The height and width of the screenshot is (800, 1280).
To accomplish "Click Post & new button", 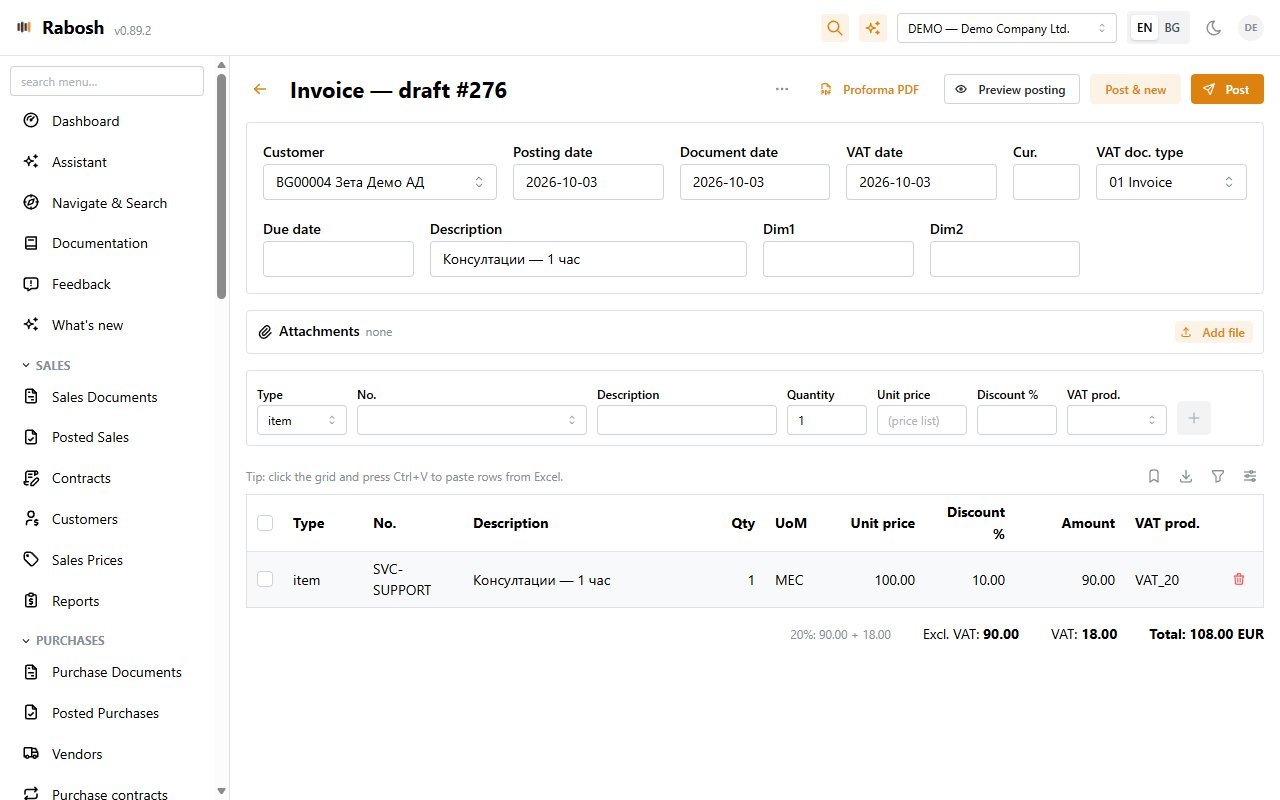I will (1135, 89).
